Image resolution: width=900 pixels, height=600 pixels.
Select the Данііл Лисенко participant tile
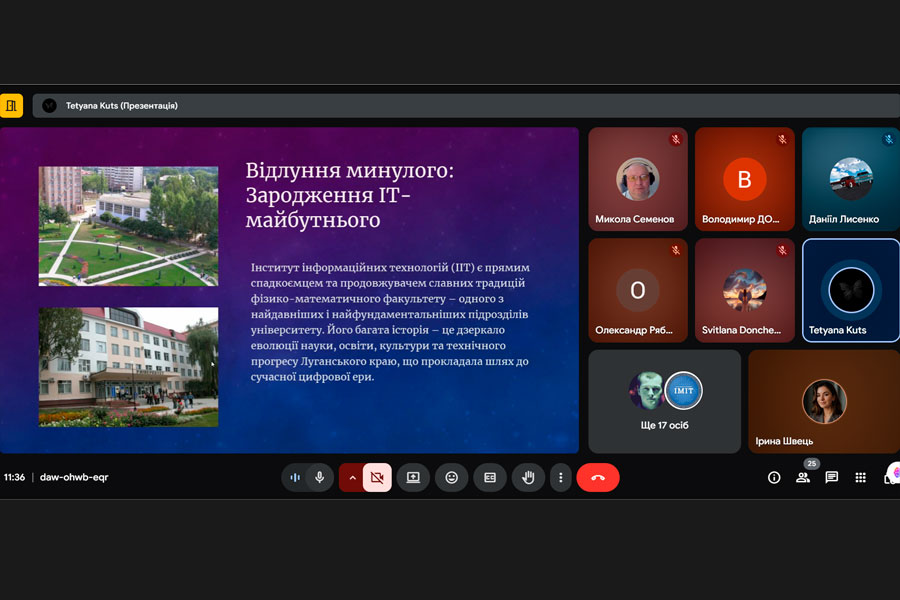tap(851, 179)
